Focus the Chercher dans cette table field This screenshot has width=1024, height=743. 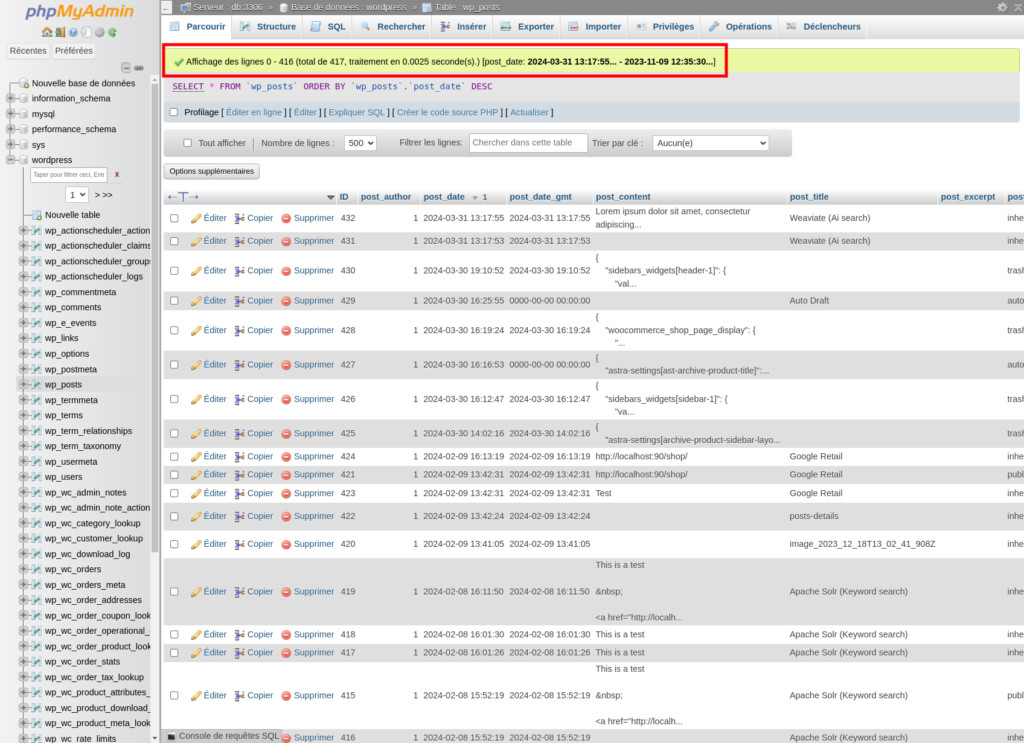coord(528,142)
